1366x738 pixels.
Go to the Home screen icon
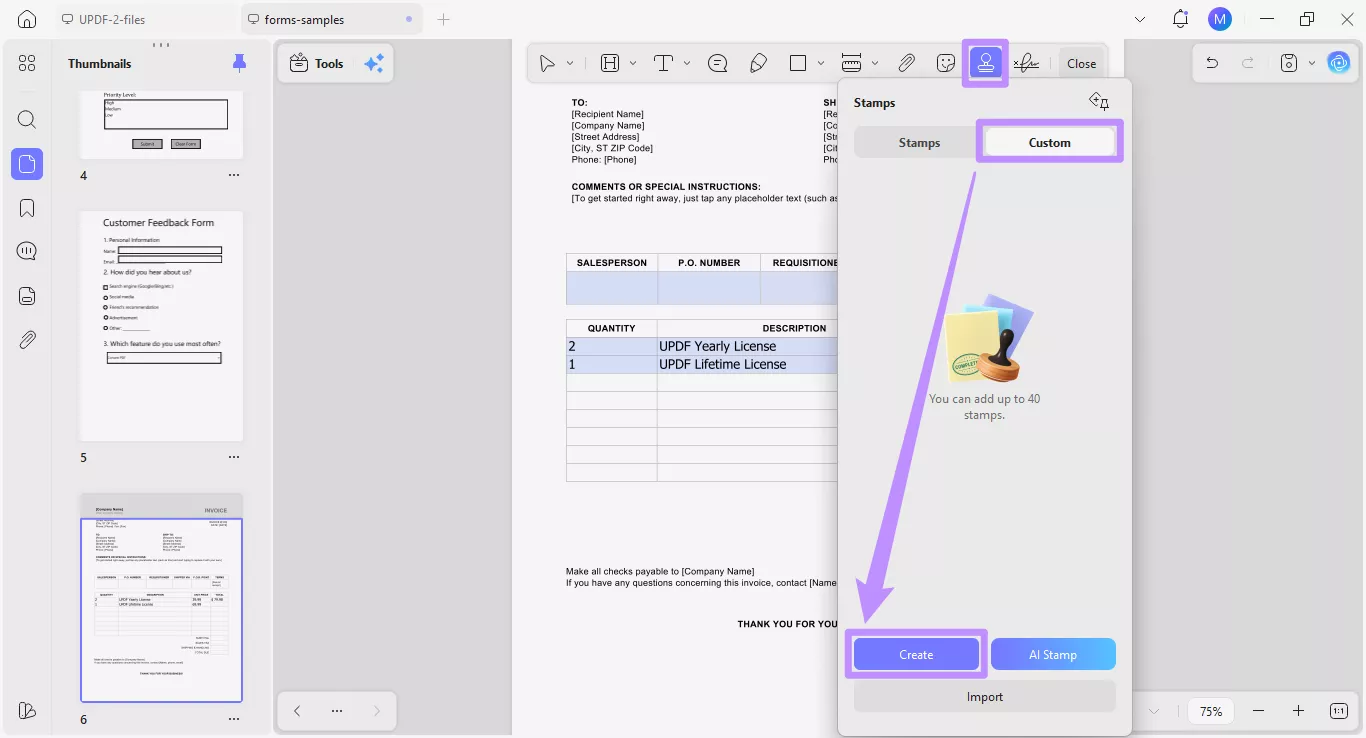(x=27, y=19)
